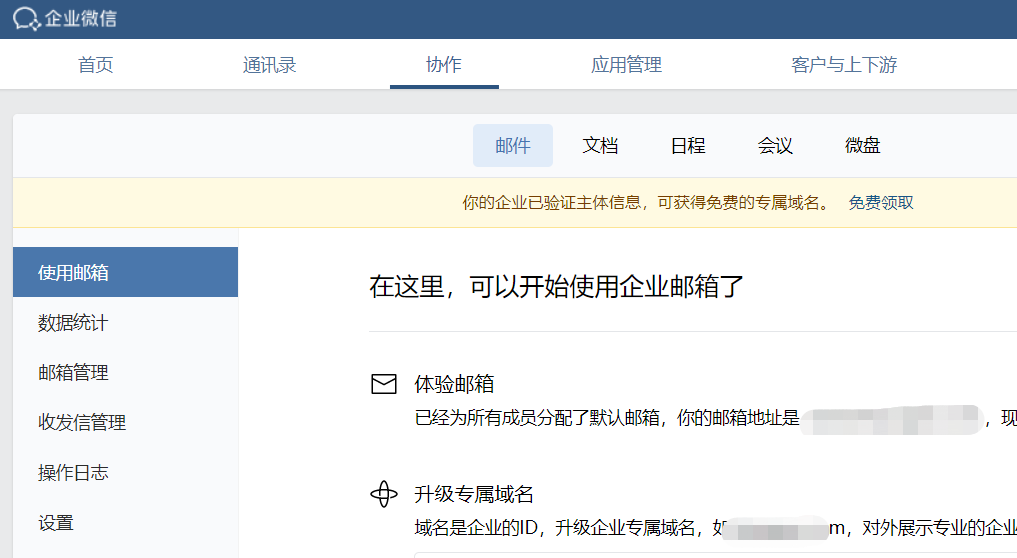
Task: Open 数据统计 in the sidebar
Action: coord(74,323)
